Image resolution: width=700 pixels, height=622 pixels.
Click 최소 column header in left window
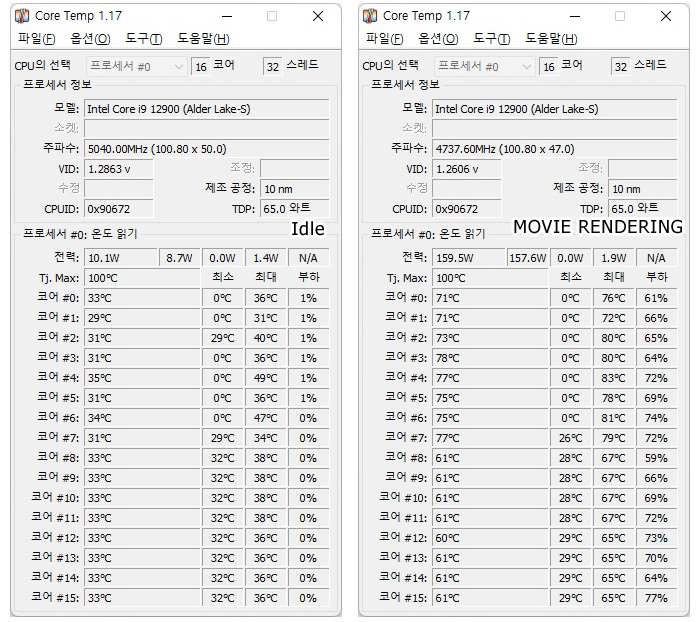click(223, 277)
